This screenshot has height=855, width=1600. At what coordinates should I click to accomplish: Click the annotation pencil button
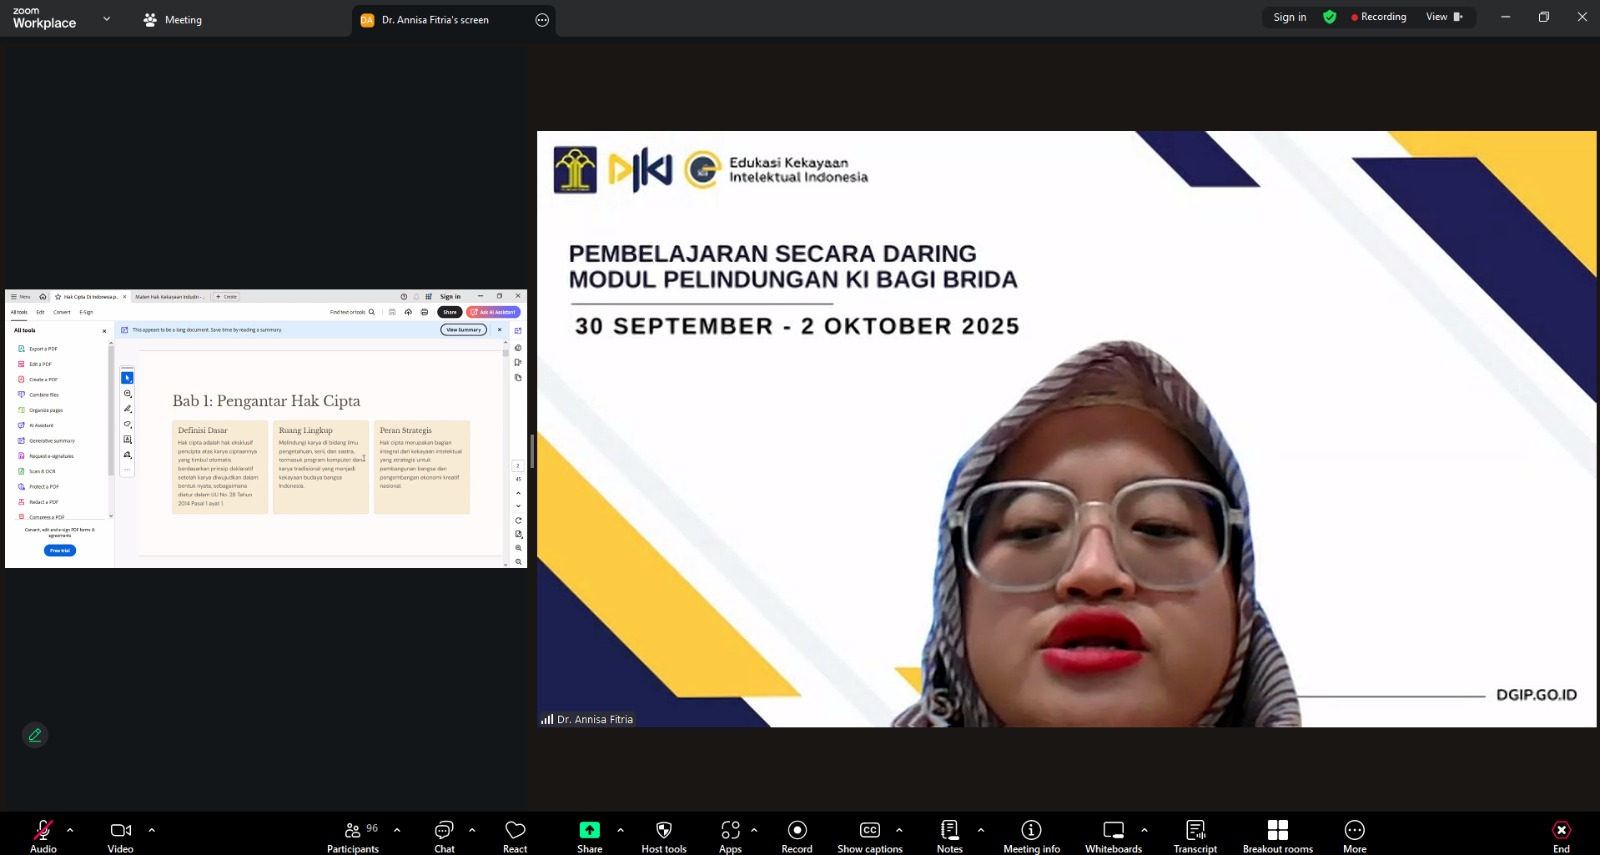(x=35, y=735)
